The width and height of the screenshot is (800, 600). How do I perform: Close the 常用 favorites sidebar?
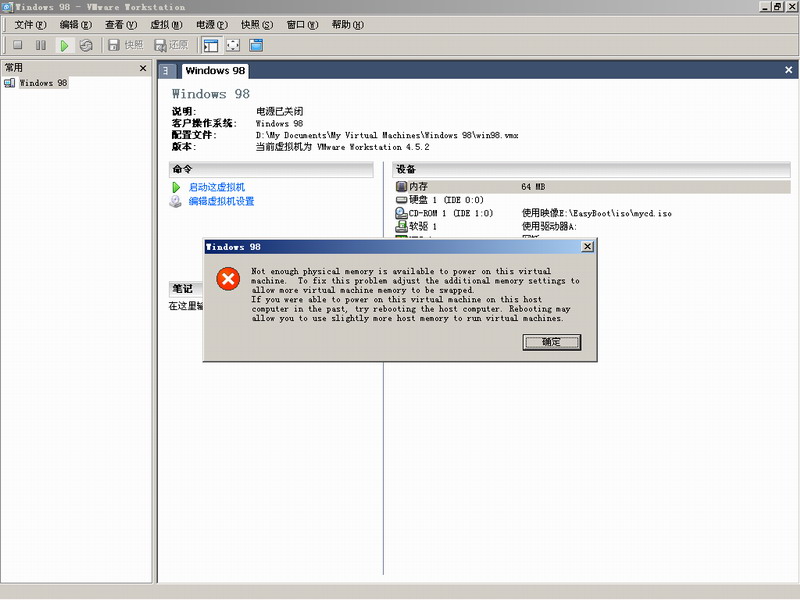coord(143,68)
